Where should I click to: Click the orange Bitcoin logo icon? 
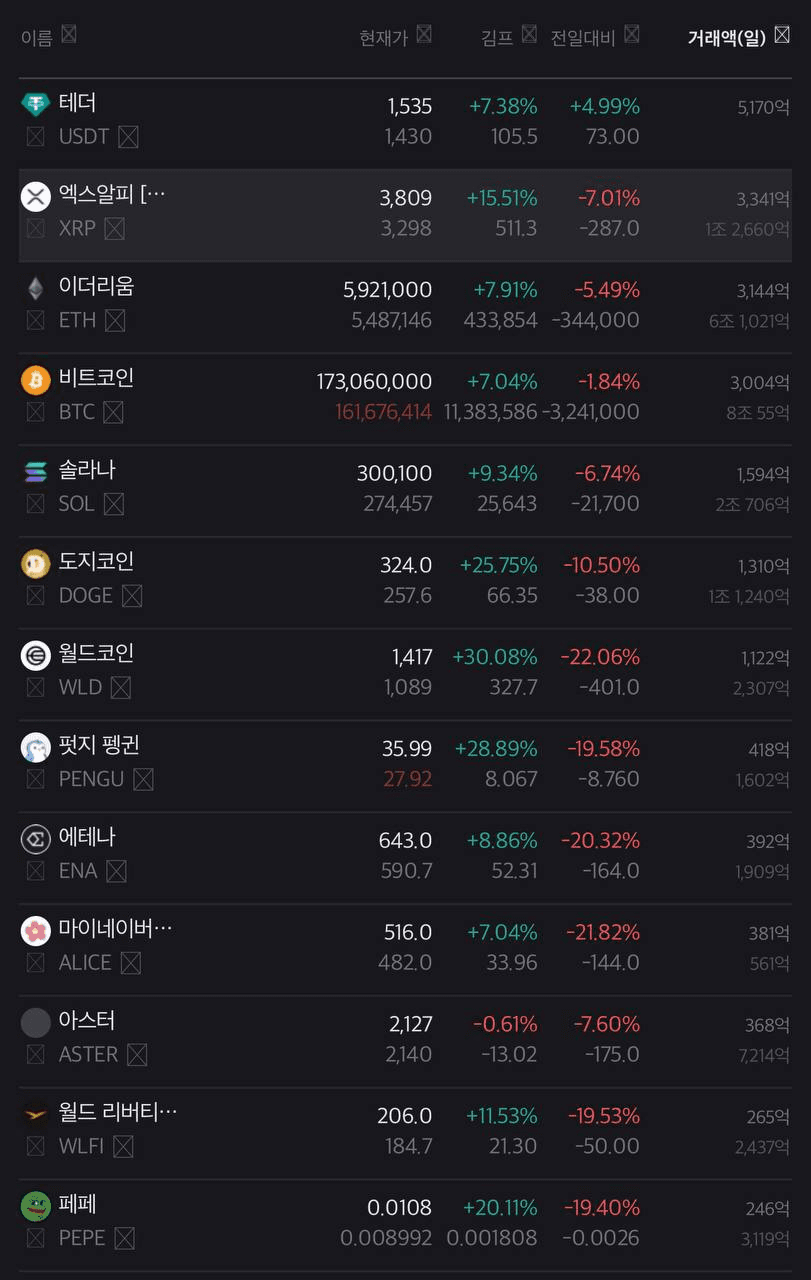click(36, 380)
